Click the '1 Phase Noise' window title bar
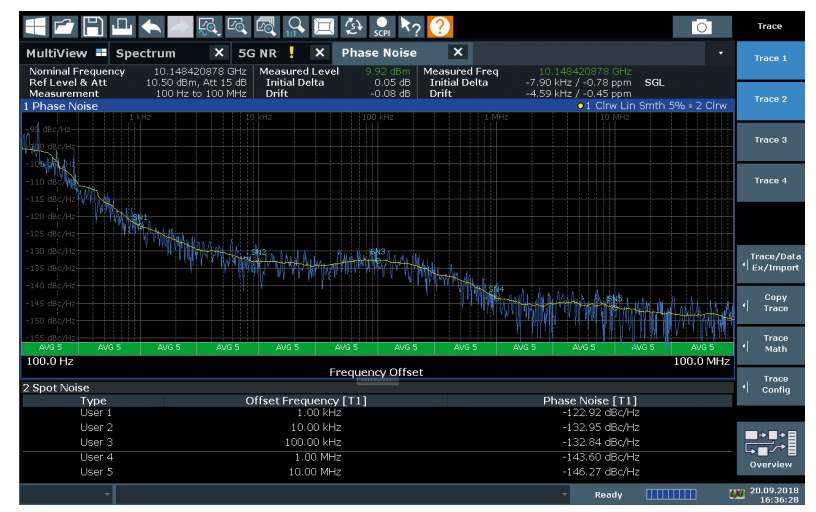 [377, 106]
